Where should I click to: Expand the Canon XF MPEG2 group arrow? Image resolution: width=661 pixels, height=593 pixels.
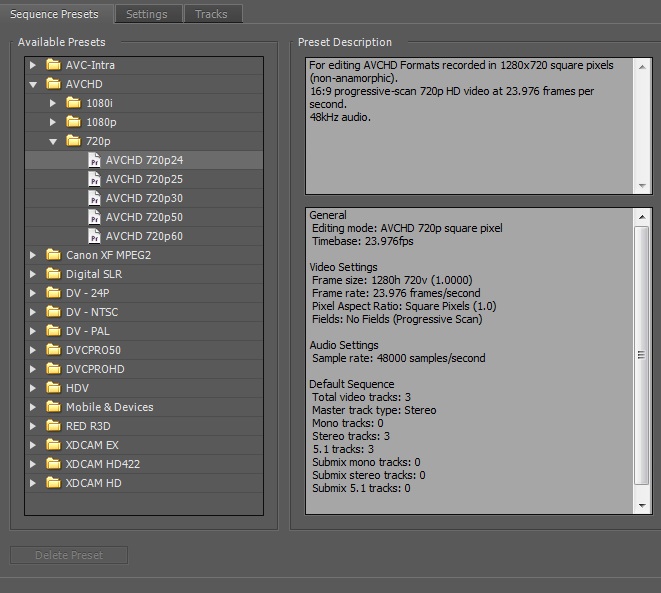coord(33,255)
